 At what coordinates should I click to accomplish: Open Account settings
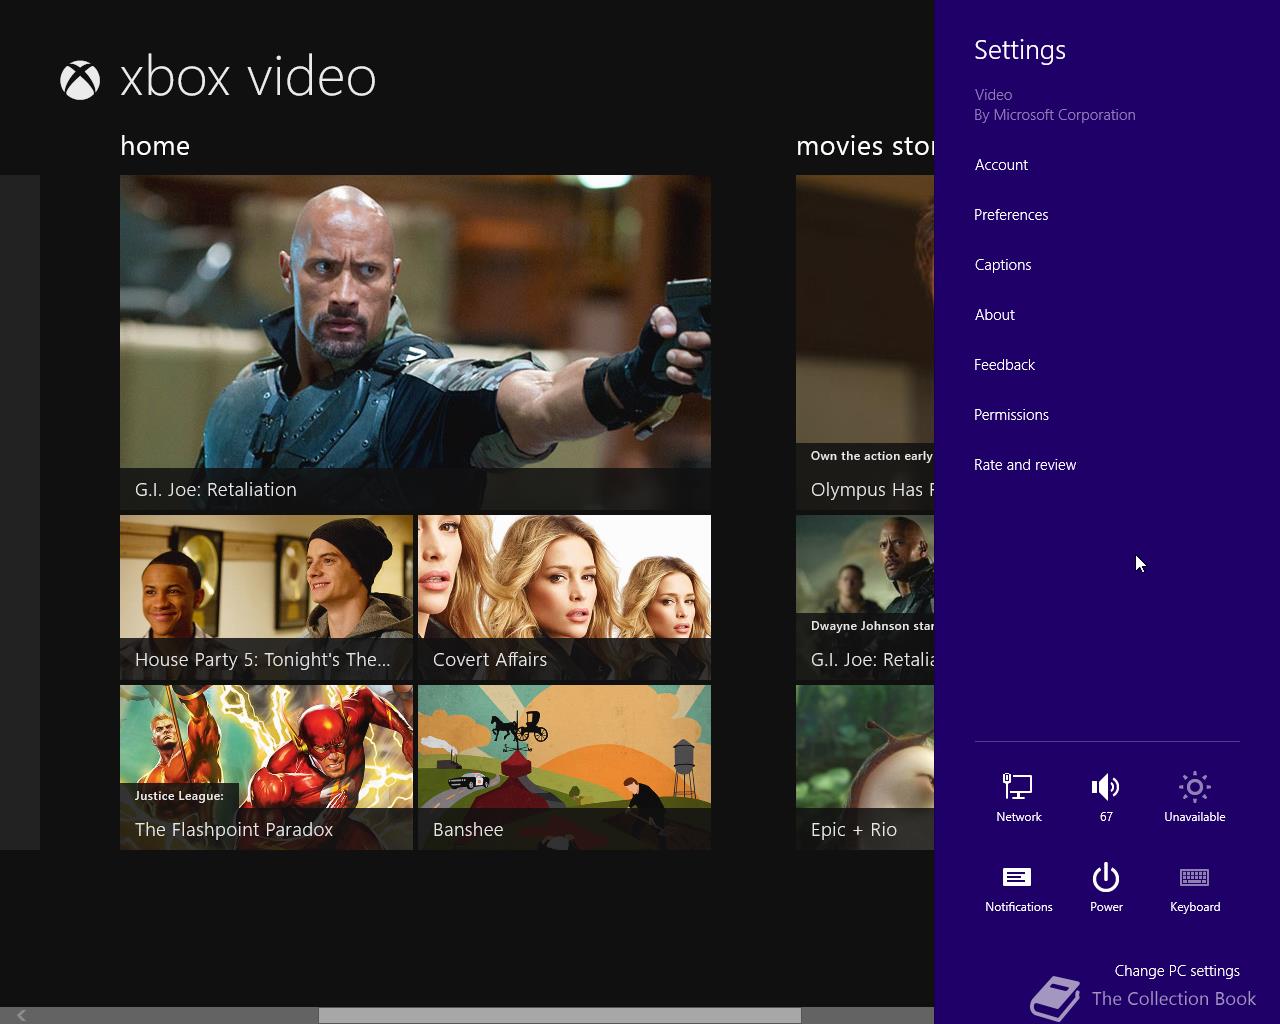click(1001, 165)
